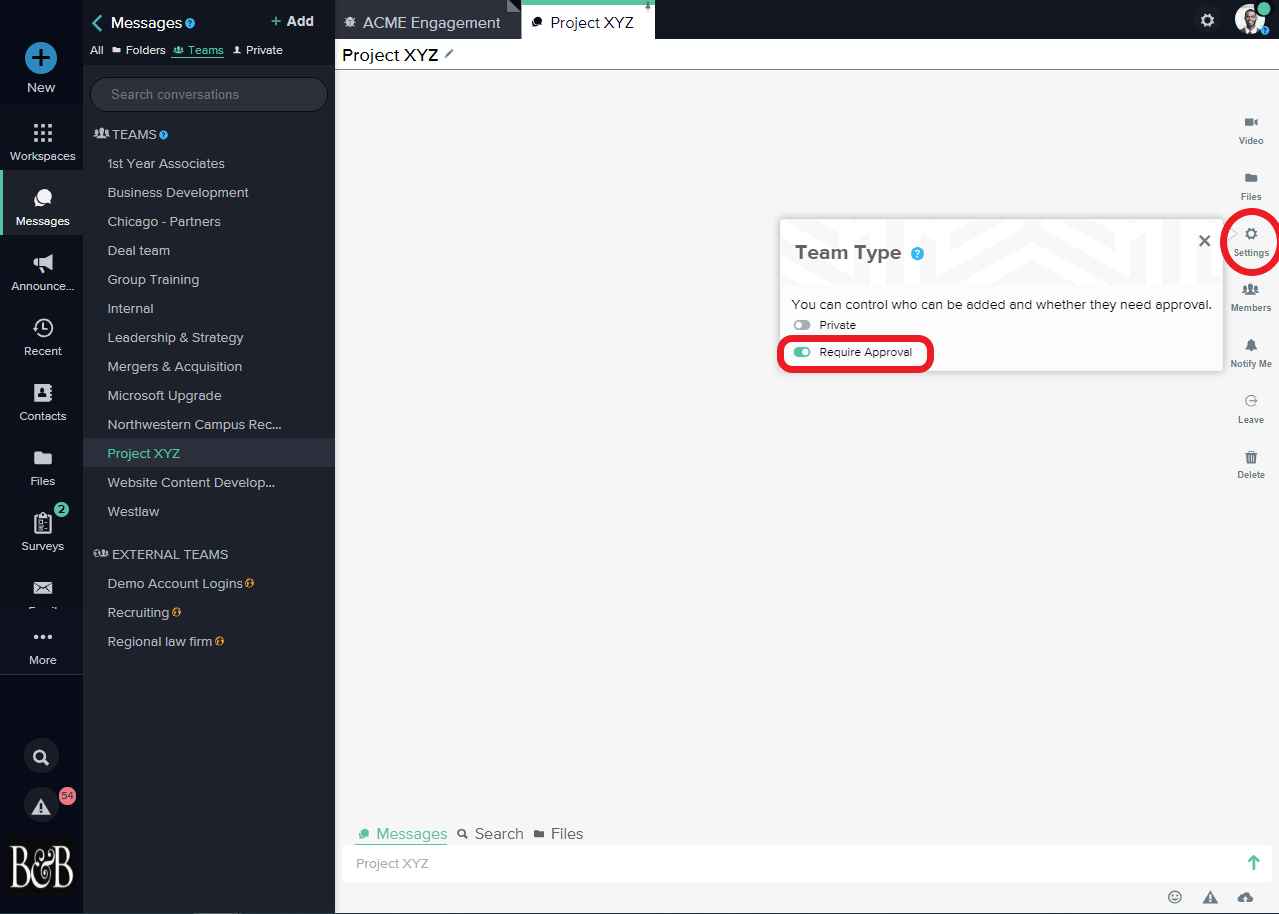Click the emoji smiley icon
Viewport: 1279px width, 914px height.
1175,897
